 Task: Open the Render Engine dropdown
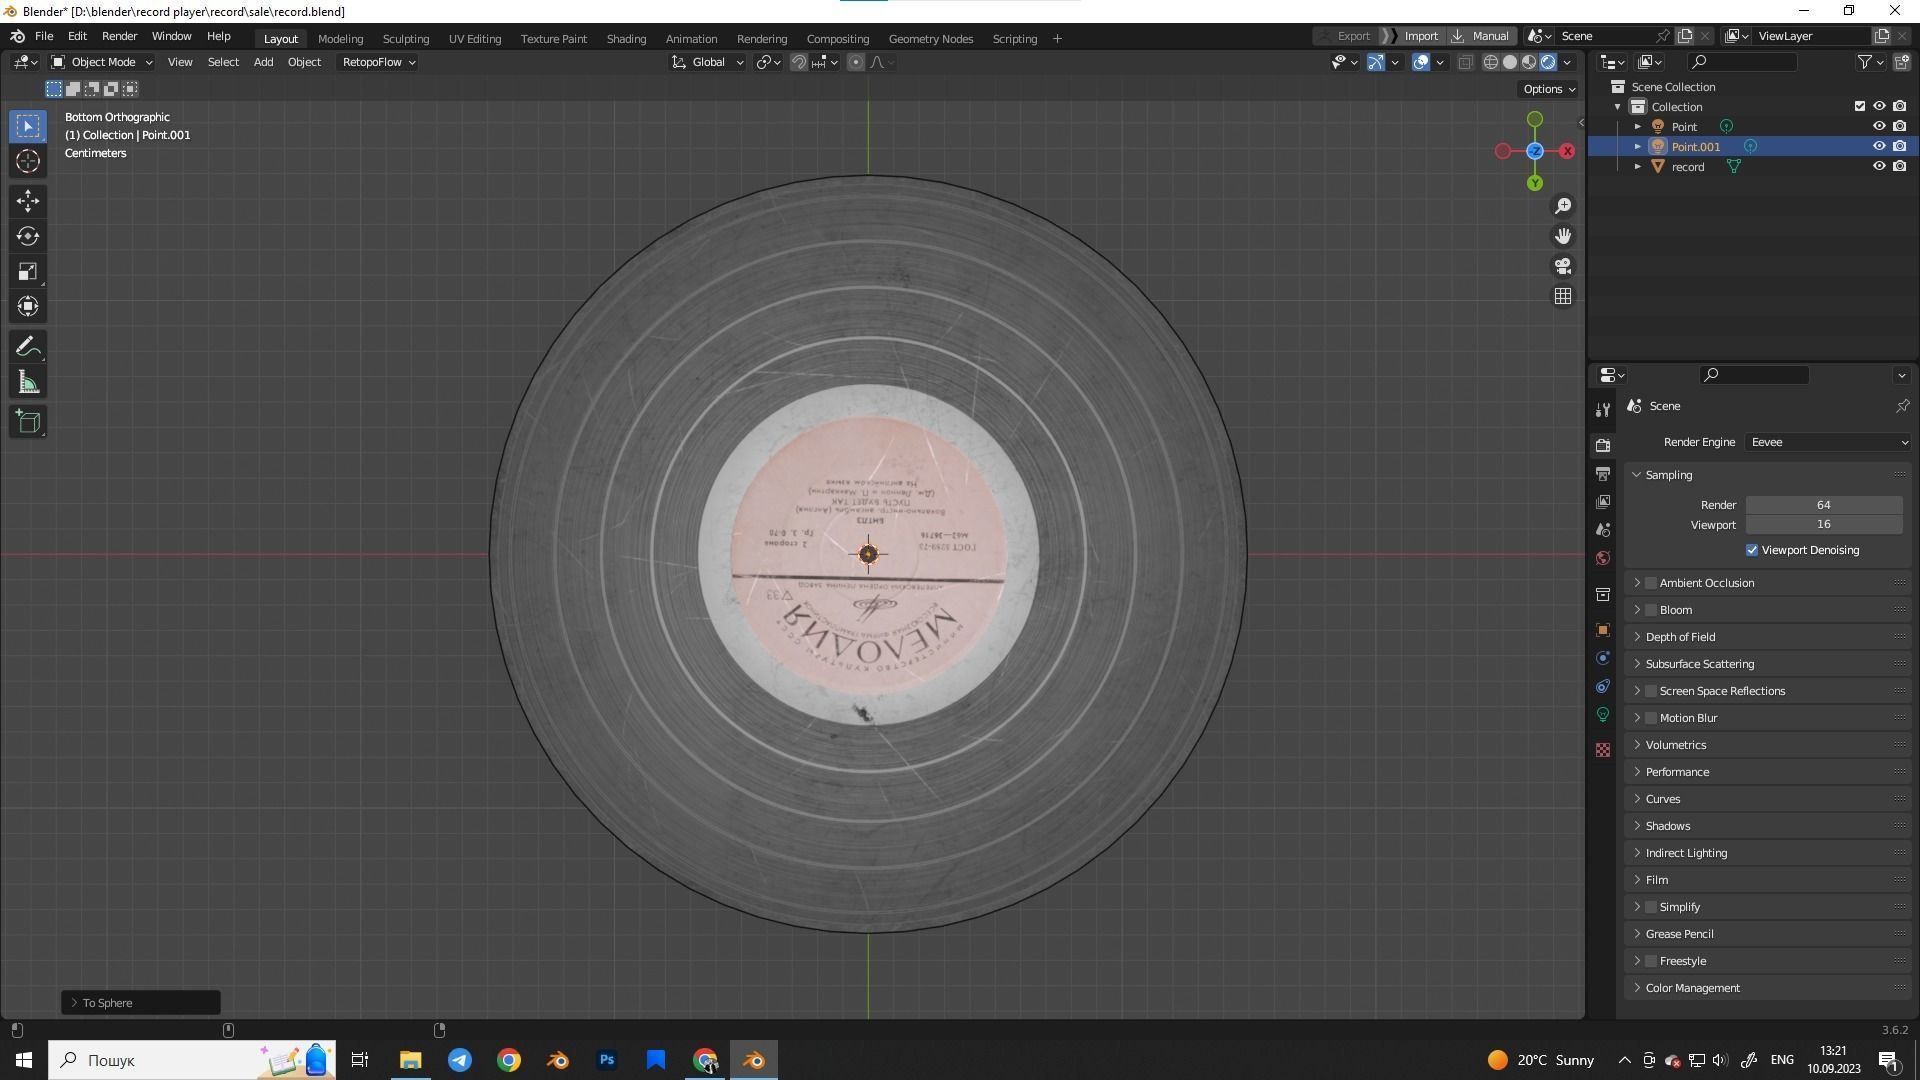[x=1828, y=442]
